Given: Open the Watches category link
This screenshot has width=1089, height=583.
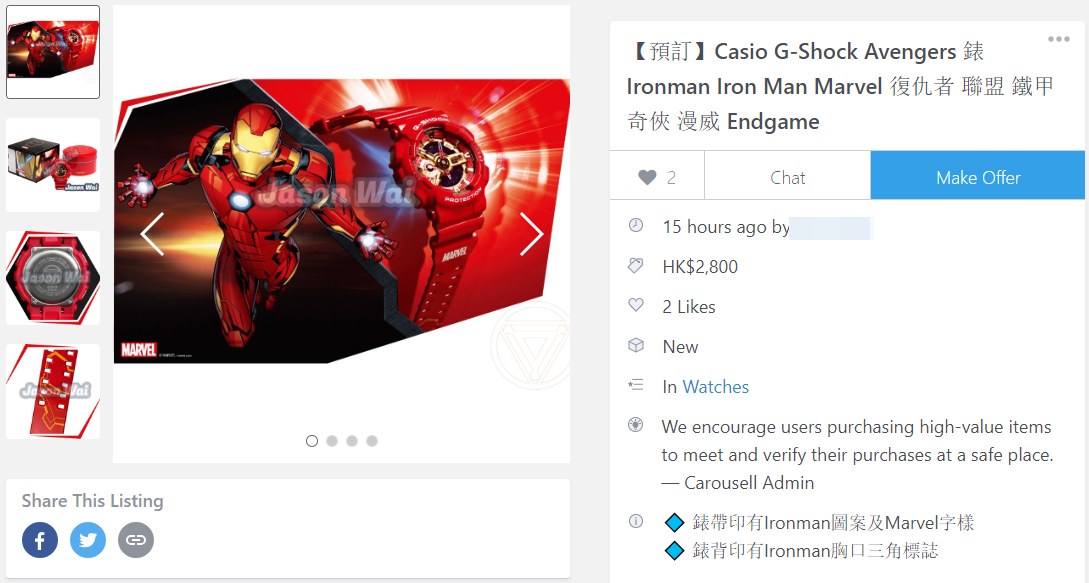Looking at the screenshot, I should point(715,387).
